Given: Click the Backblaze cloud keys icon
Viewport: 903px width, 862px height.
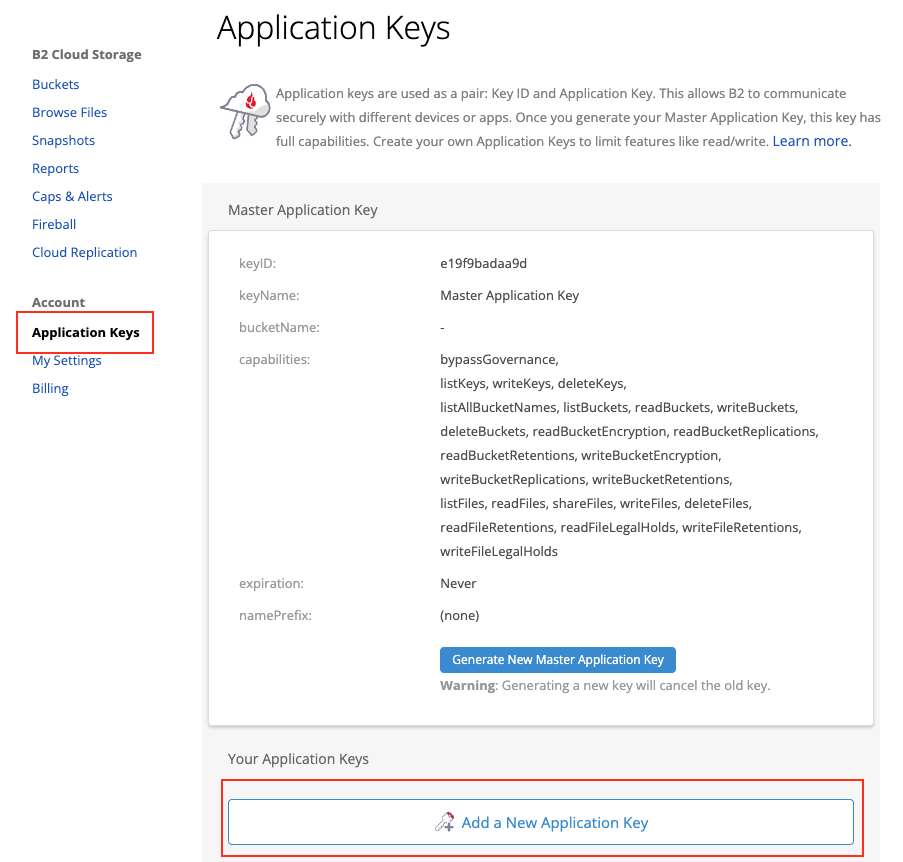Looking at the screenshot, I should [245, 111].
